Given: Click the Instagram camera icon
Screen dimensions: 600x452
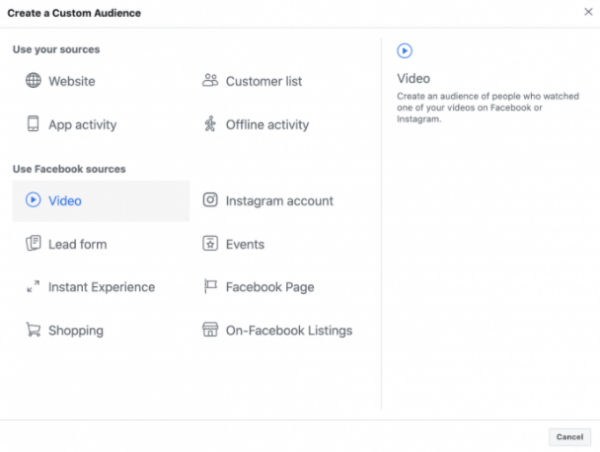Looking at the screenshot, I should [x=210, y=200].
